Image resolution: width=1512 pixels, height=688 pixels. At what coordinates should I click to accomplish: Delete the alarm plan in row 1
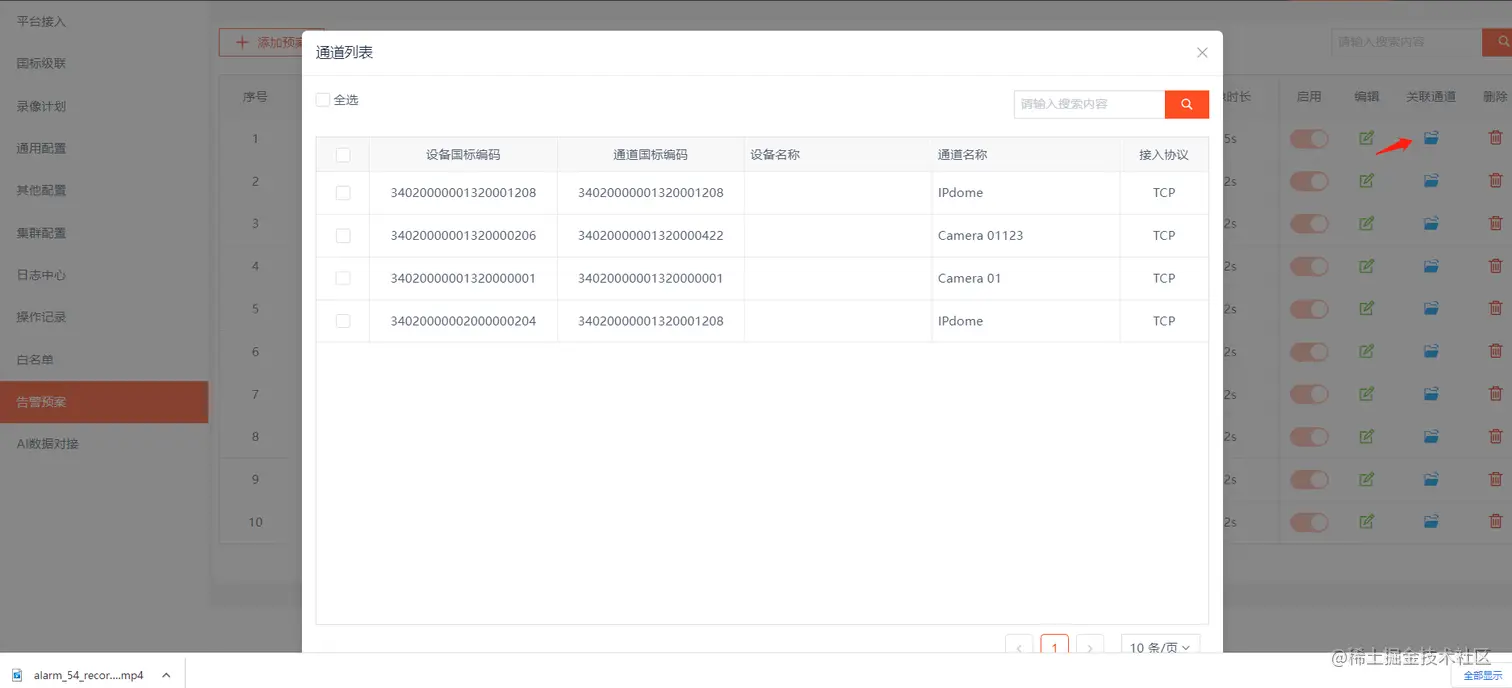(x=1495, y=138)
